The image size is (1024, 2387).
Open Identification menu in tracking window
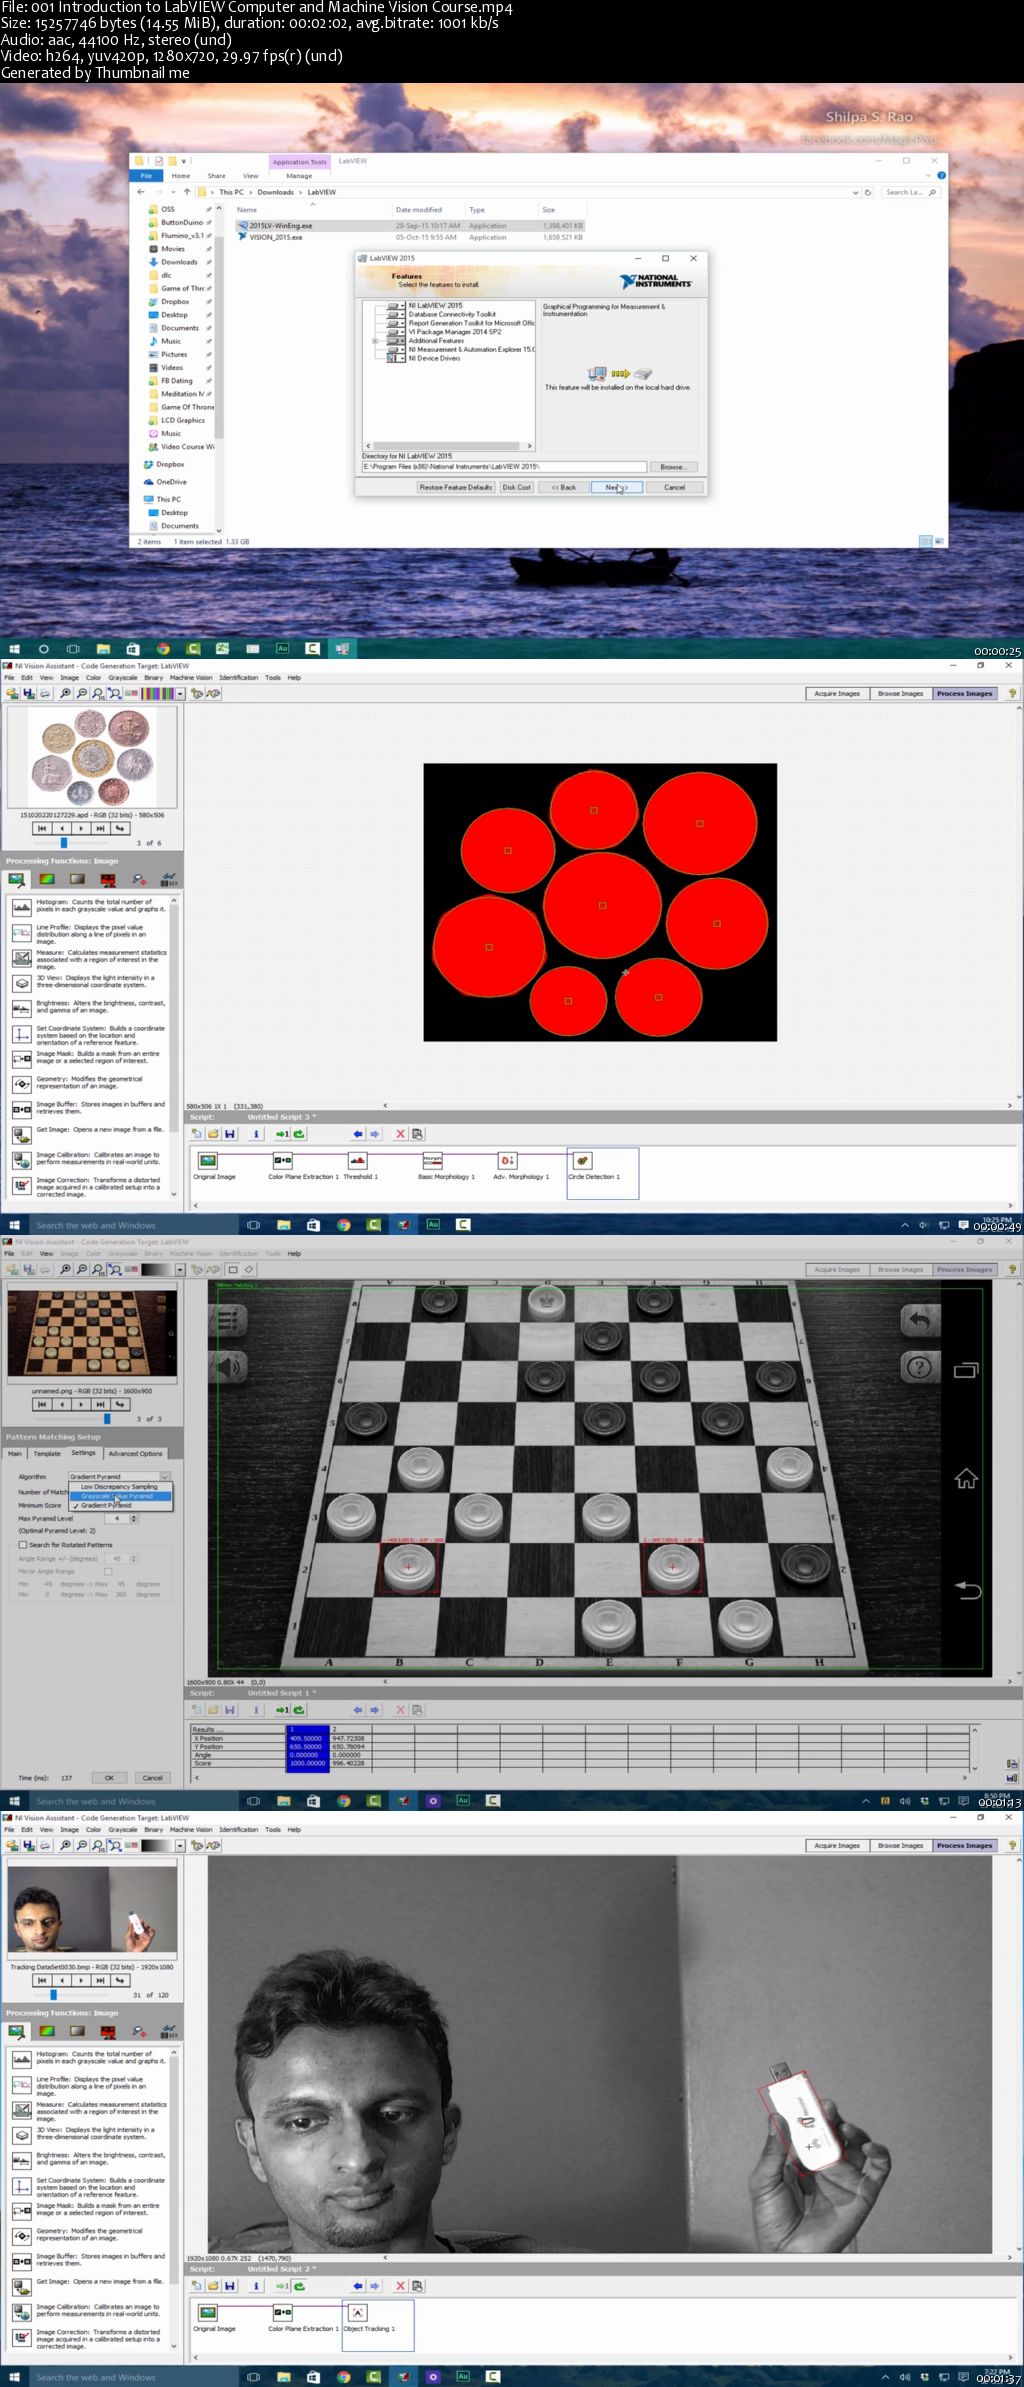coord(239,1829)
